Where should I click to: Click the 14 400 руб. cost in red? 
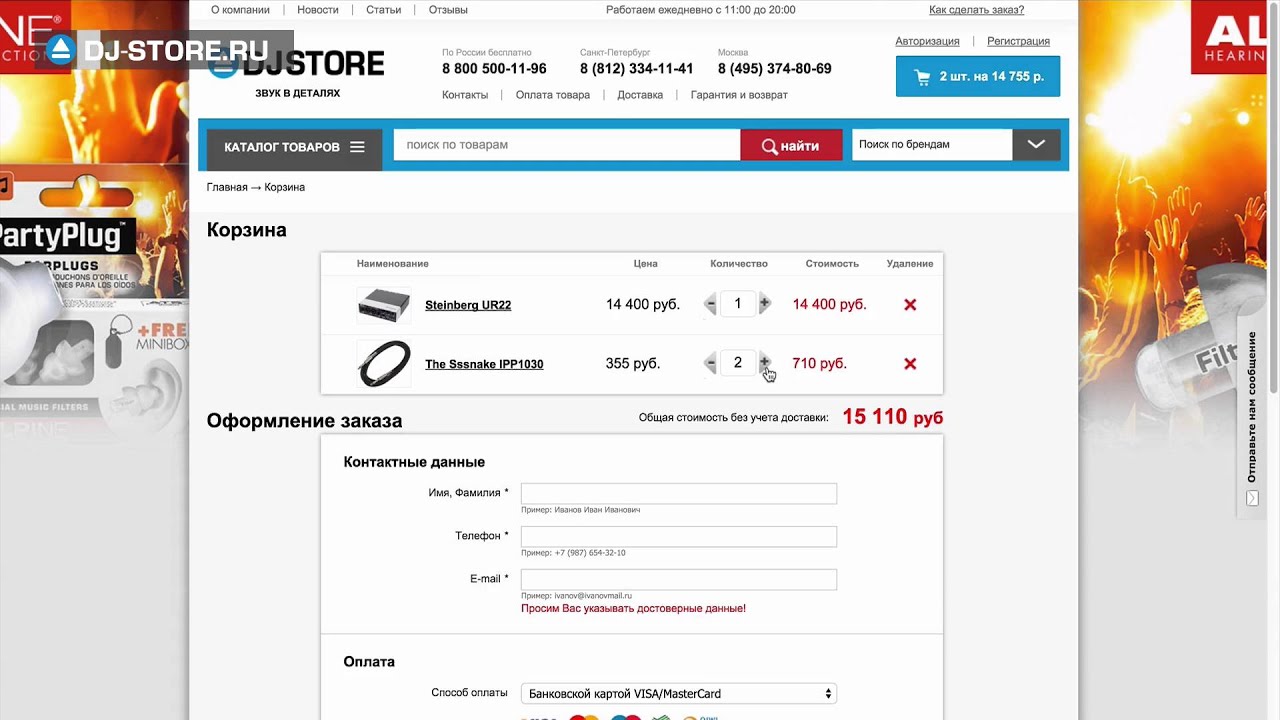pyautogui.click(x=829, y=304)
